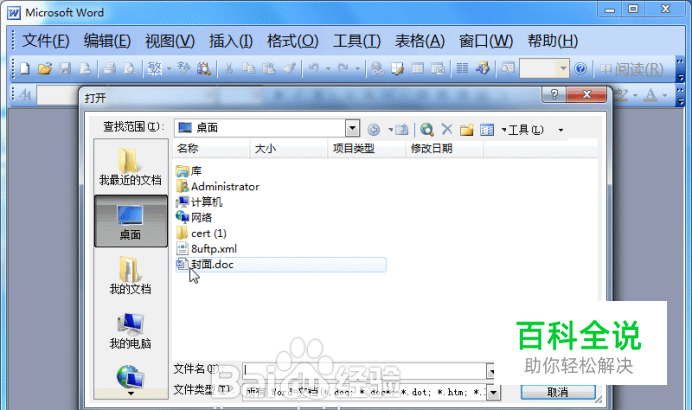
Task: Open the 文件类型 file type dropdown
Action: [493, 392]
